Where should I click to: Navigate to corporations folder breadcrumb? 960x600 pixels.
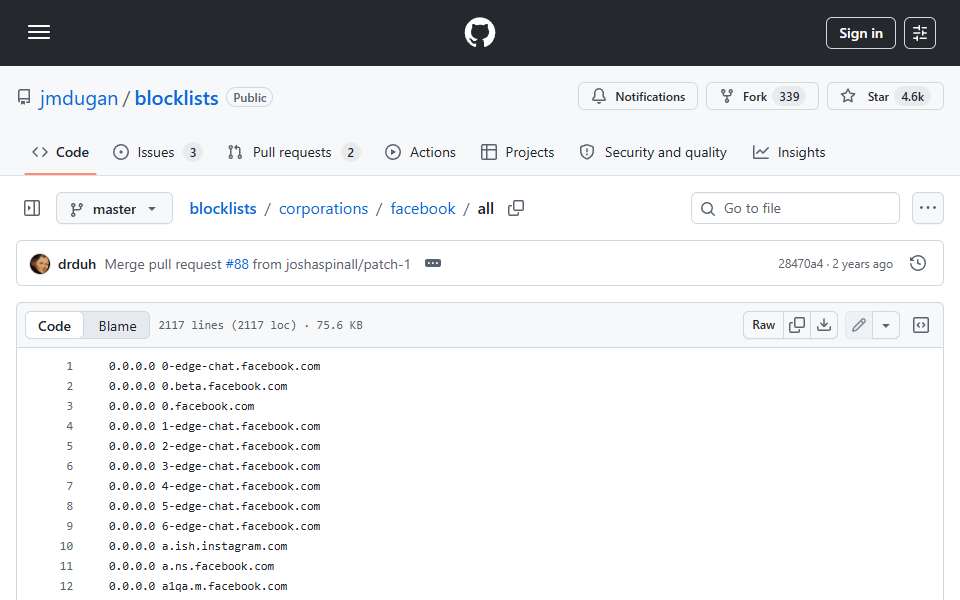[323, 209]
